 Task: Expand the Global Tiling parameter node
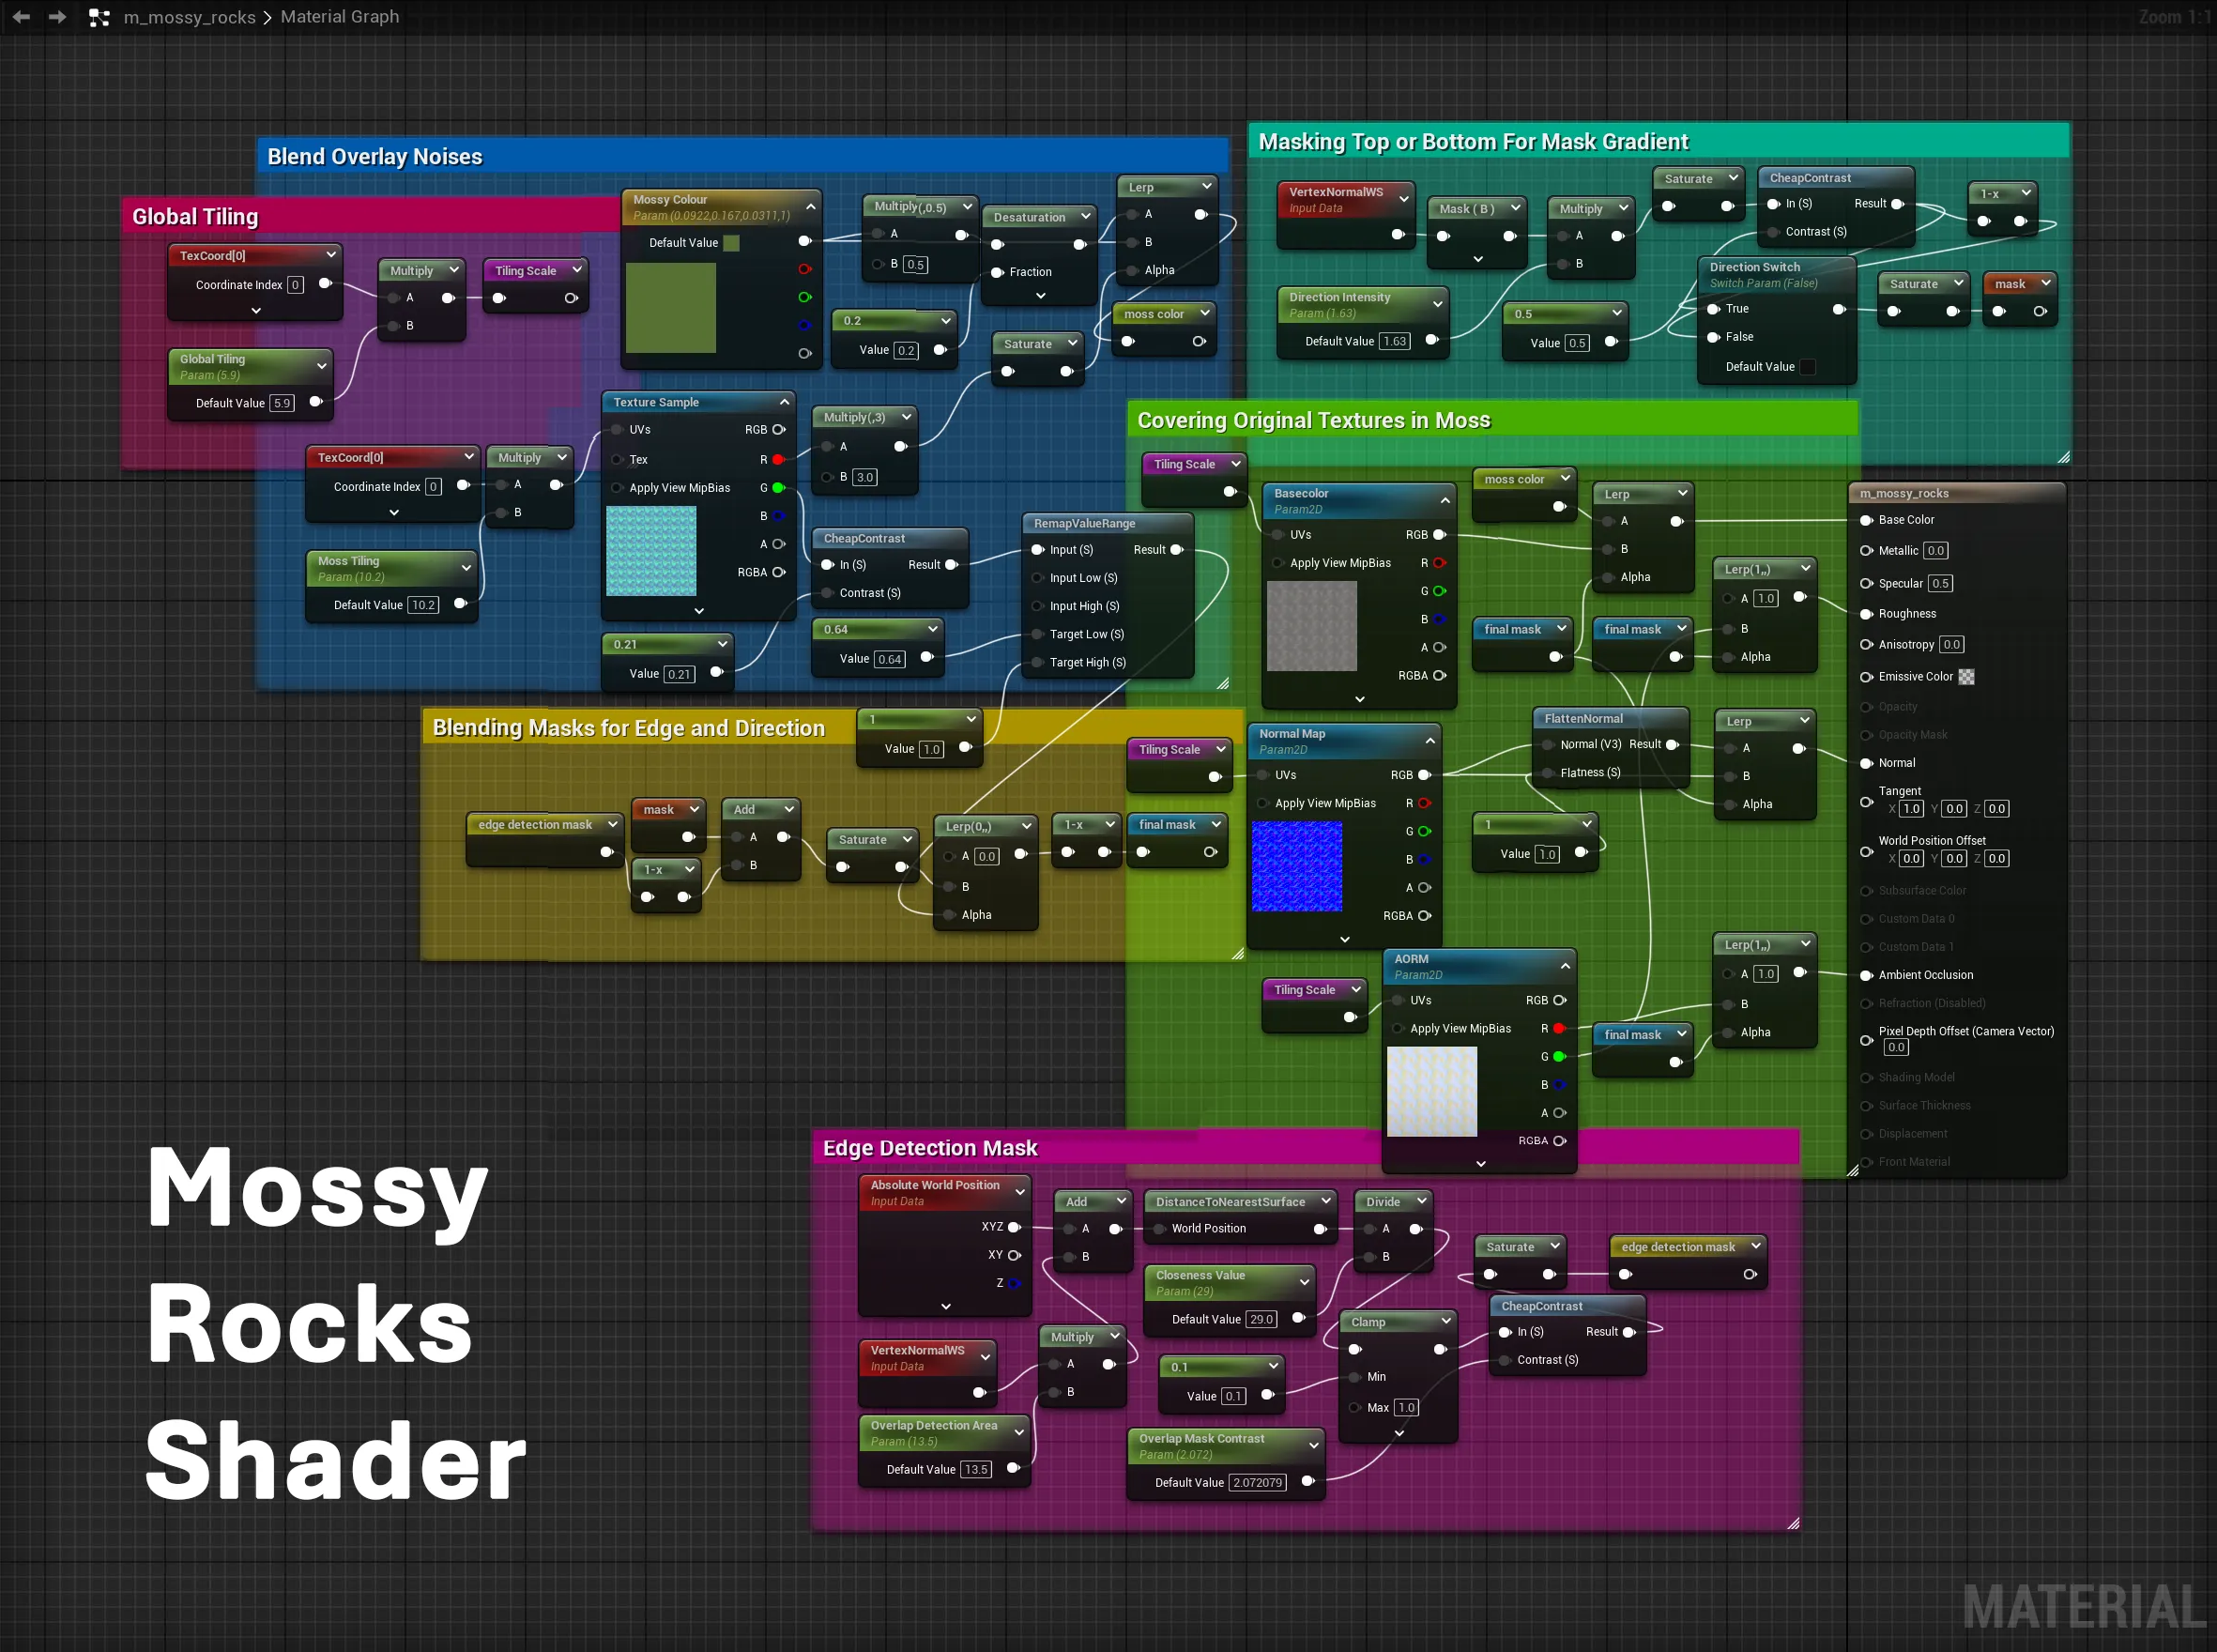click(321, 366)
